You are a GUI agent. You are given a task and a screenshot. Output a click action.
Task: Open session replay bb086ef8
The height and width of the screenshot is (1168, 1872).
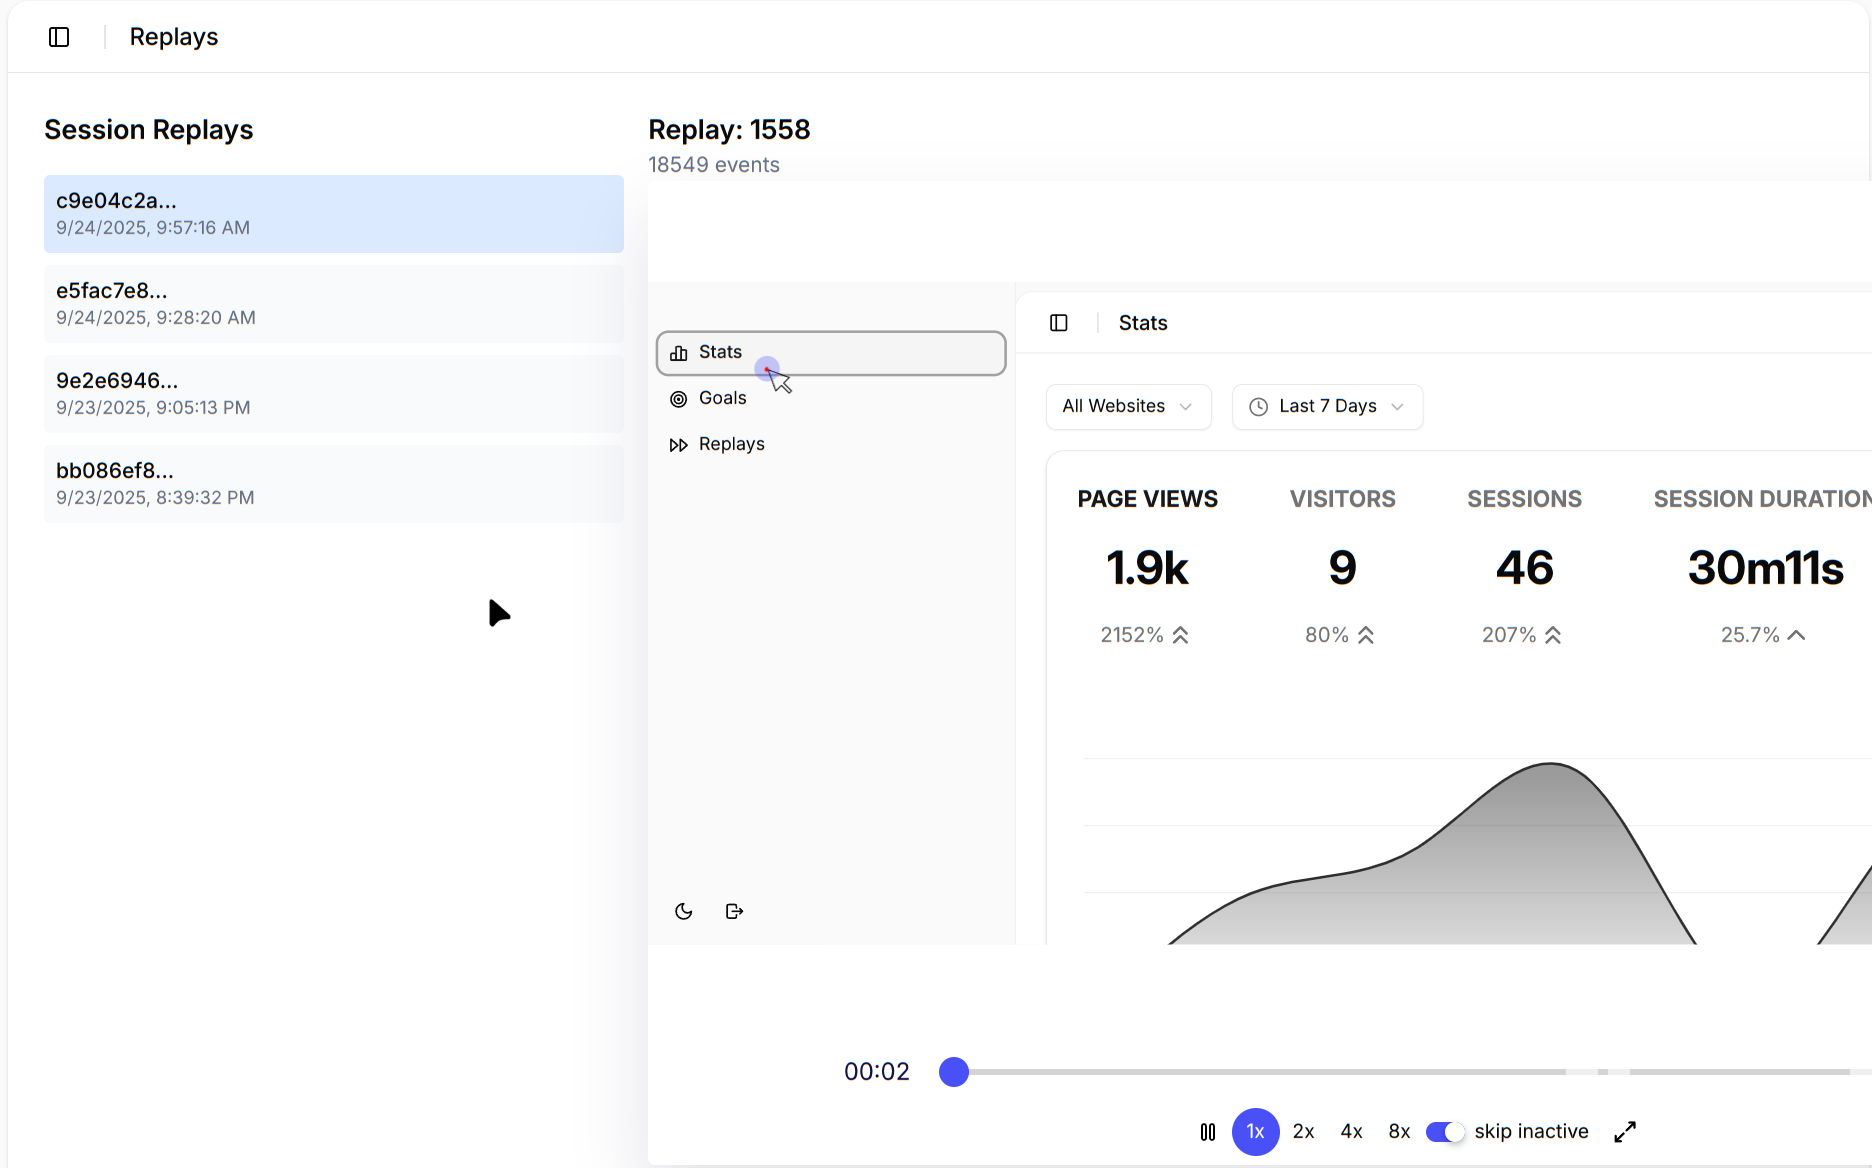pos(333,483)
